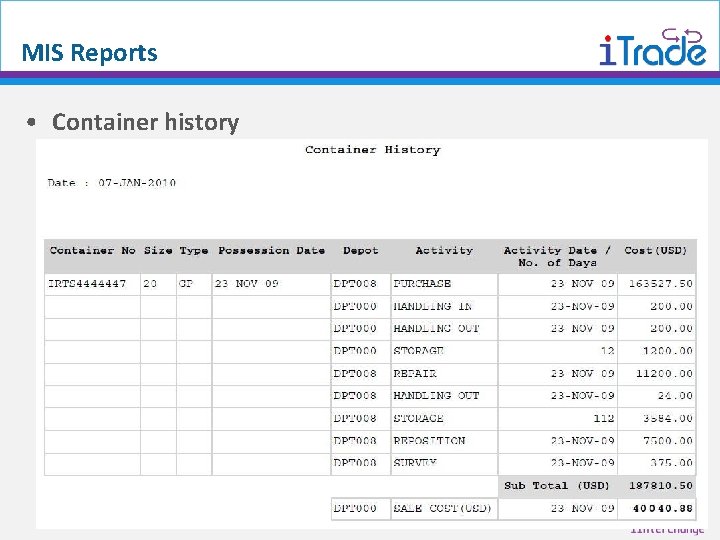This screenshot has height=540, width=720.
Task: Click the storage days value 12
Action: (x=608, y=351)
